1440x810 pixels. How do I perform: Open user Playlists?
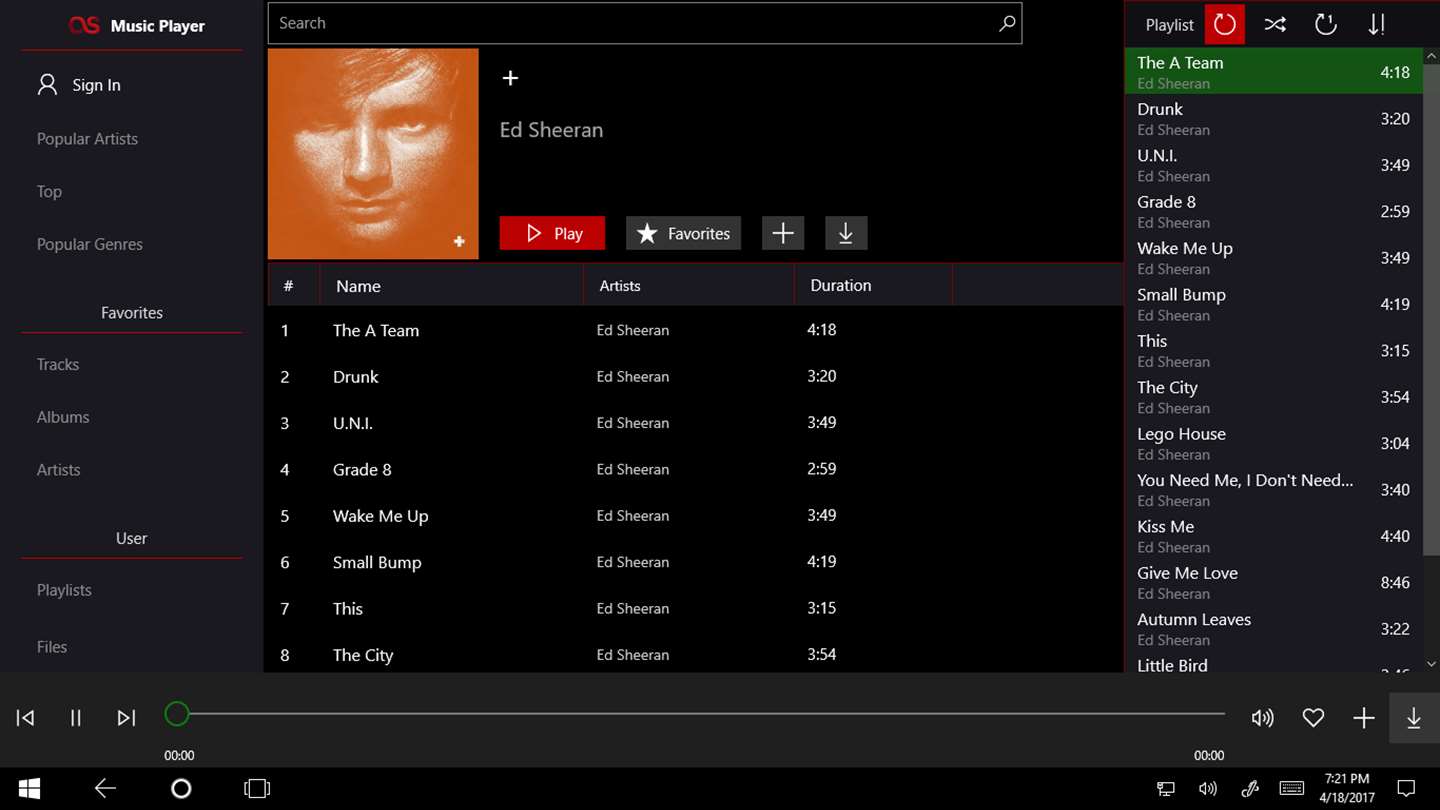(64, 590)
